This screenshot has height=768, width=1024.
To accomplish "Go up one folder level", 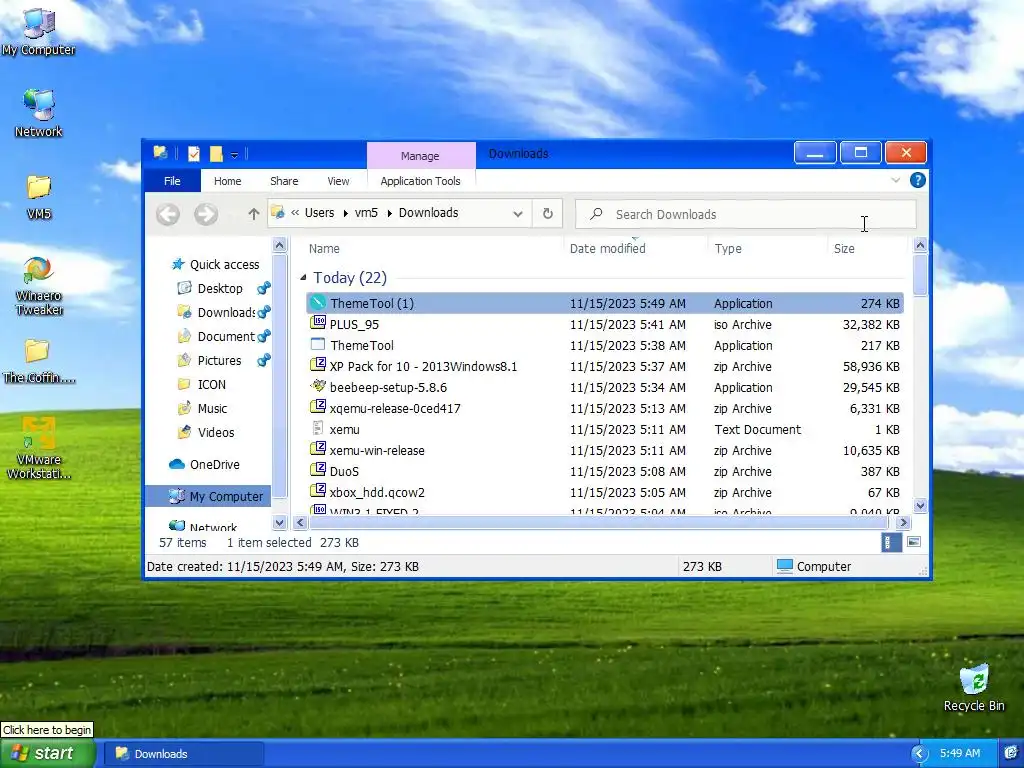I will pos(253,214).
